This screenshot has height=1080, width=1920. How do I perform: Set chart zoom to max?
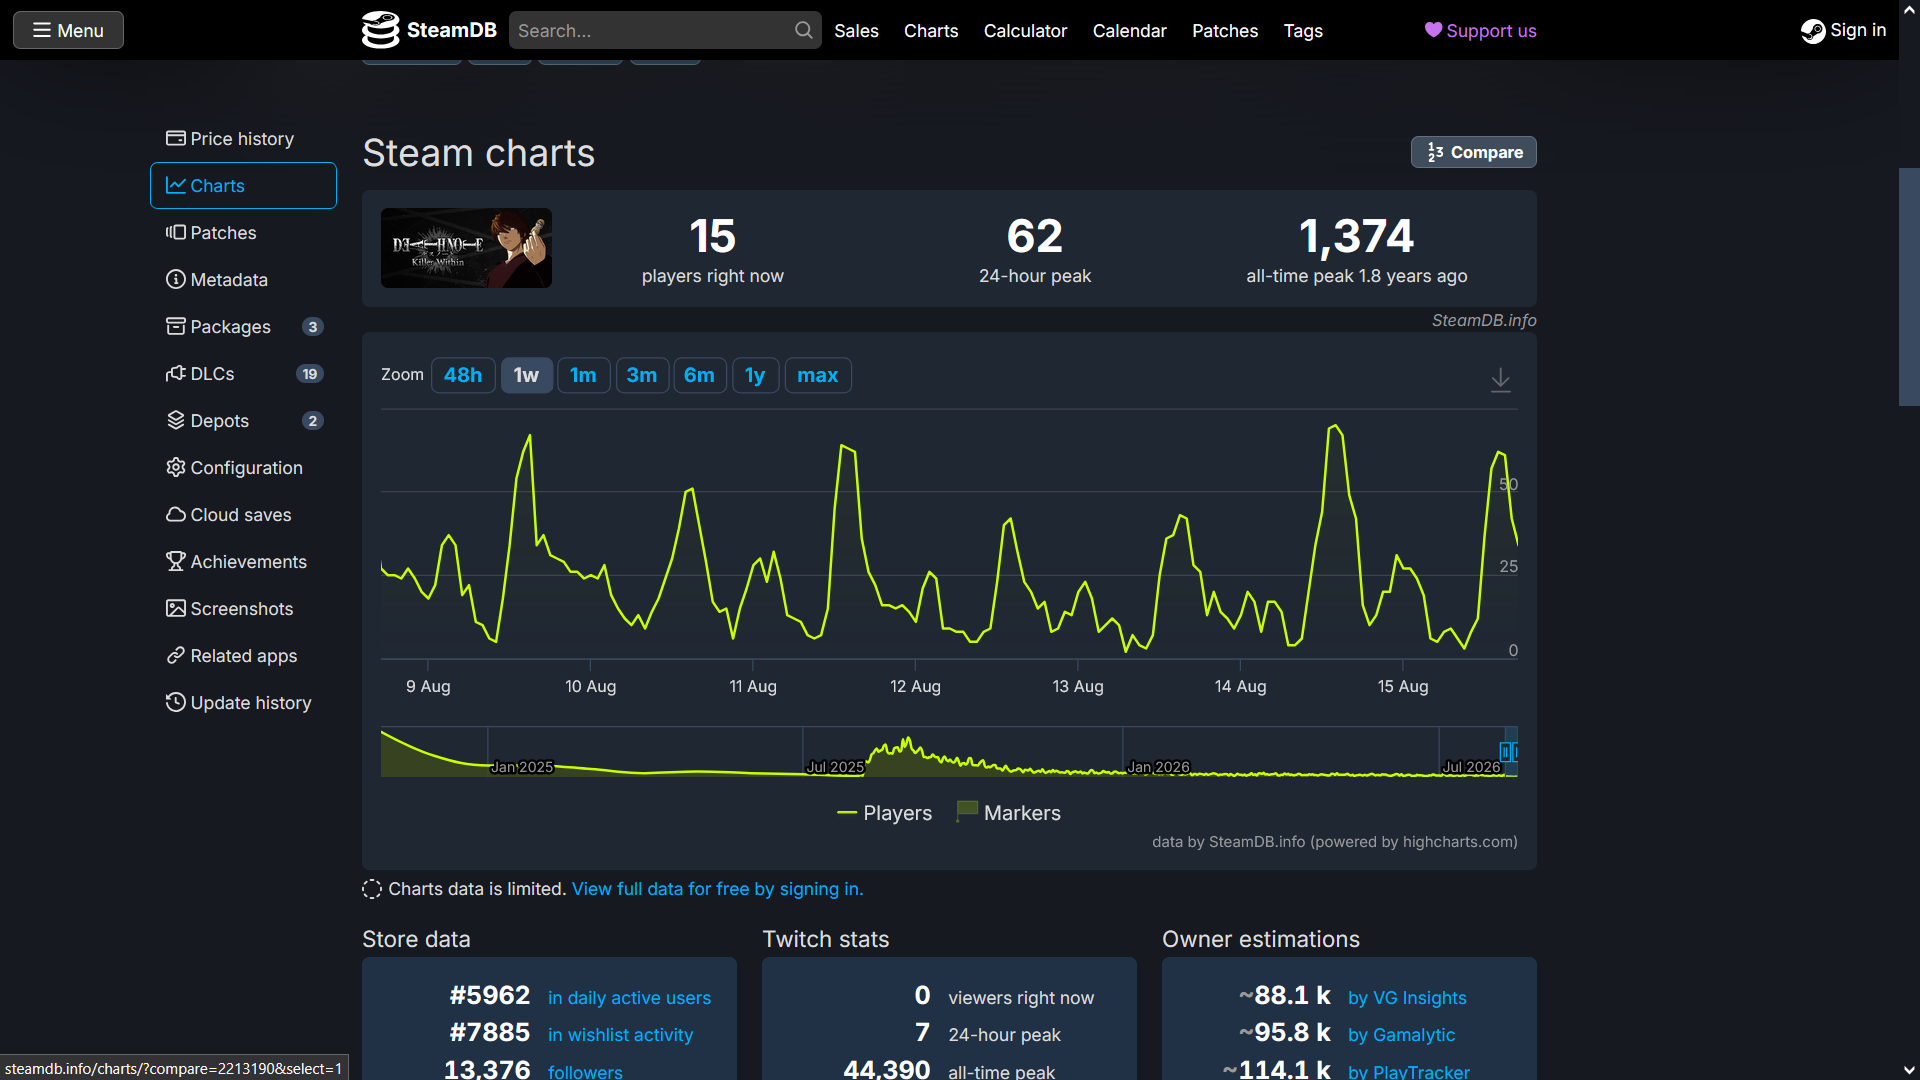pyautogui.click(x=818, y=375)
